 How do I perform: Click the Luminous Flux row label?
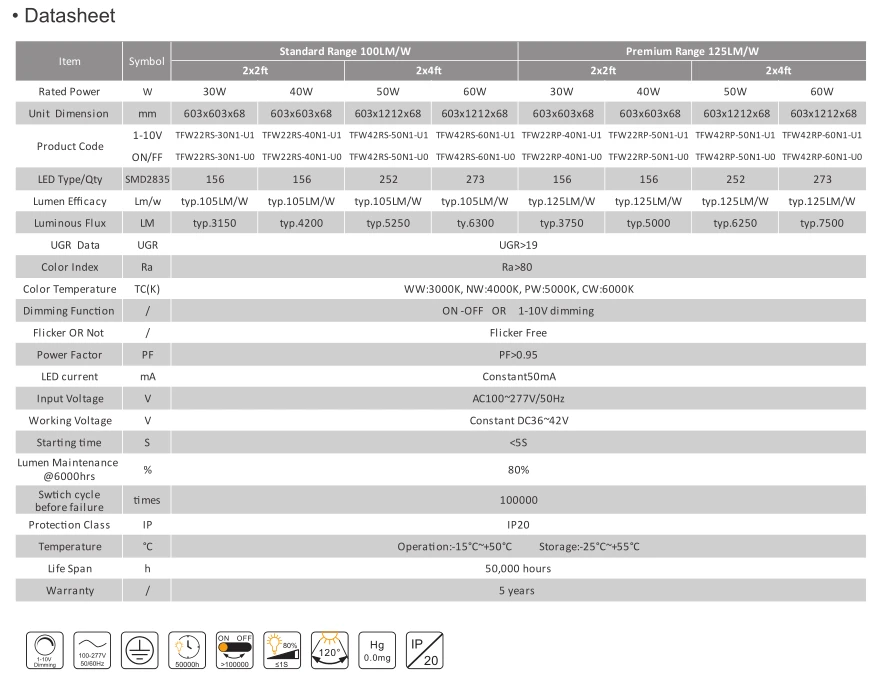(x=69, y=223)
